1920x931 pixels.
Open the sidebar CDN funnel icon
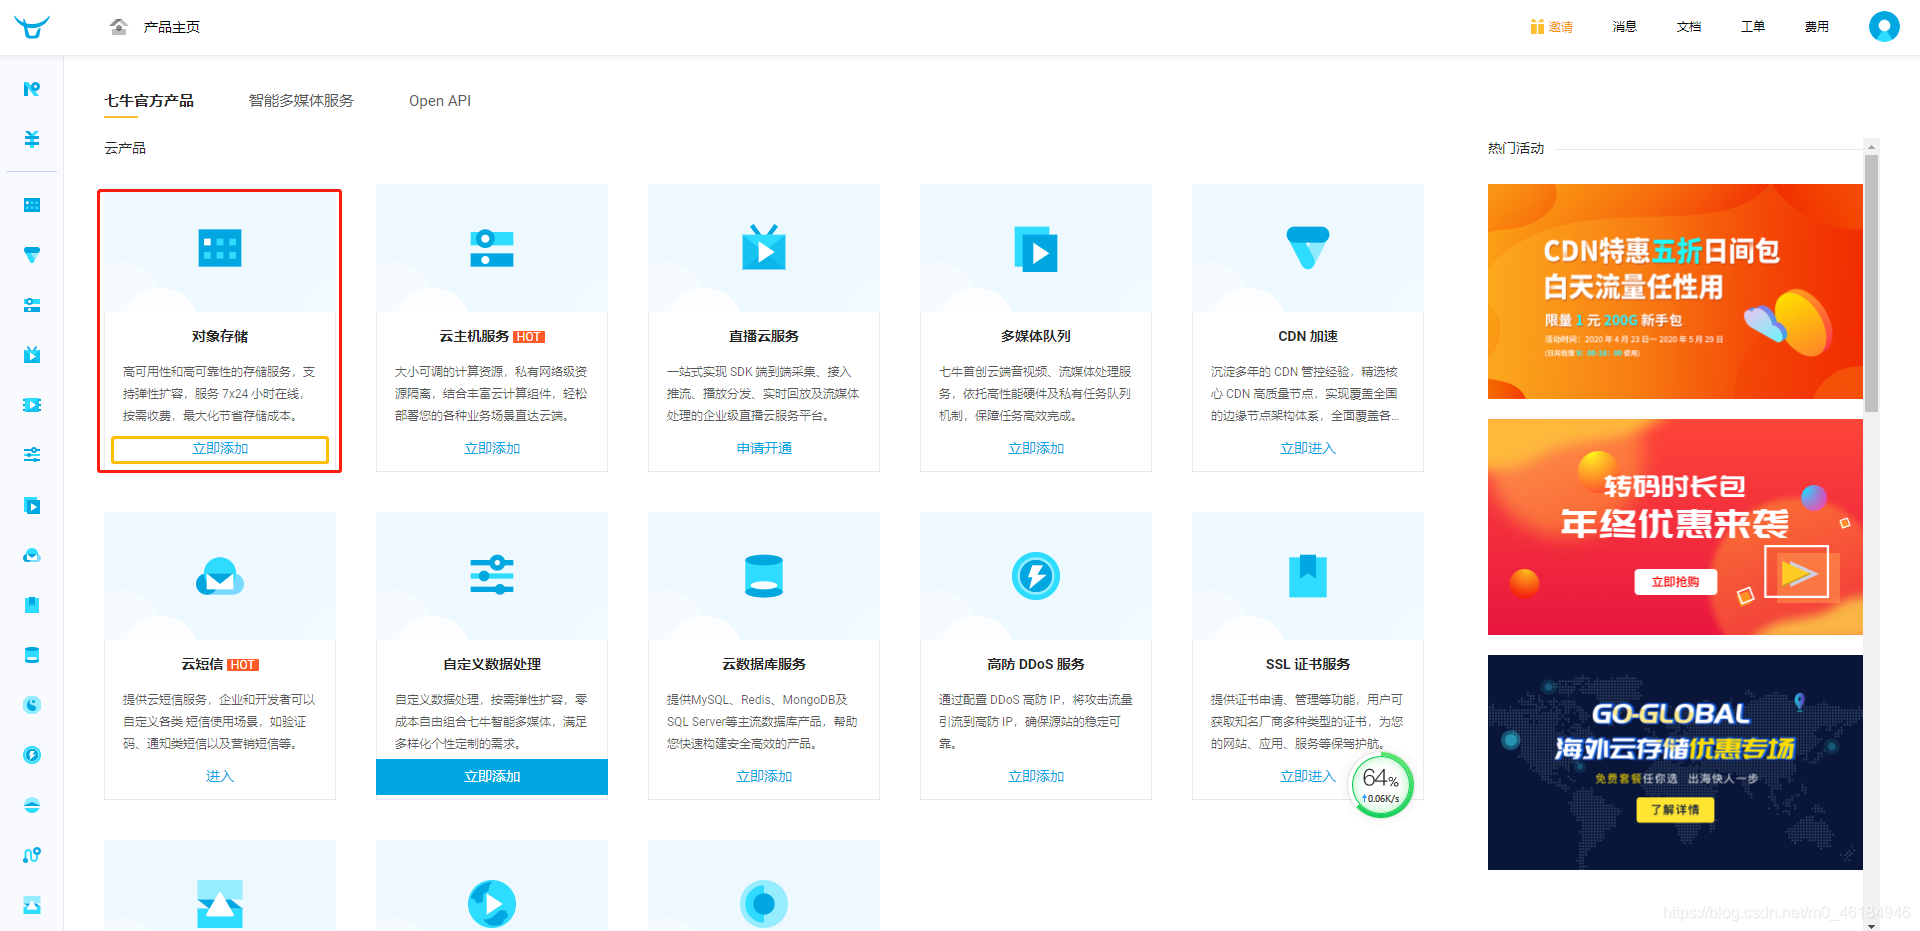[32, 255]
